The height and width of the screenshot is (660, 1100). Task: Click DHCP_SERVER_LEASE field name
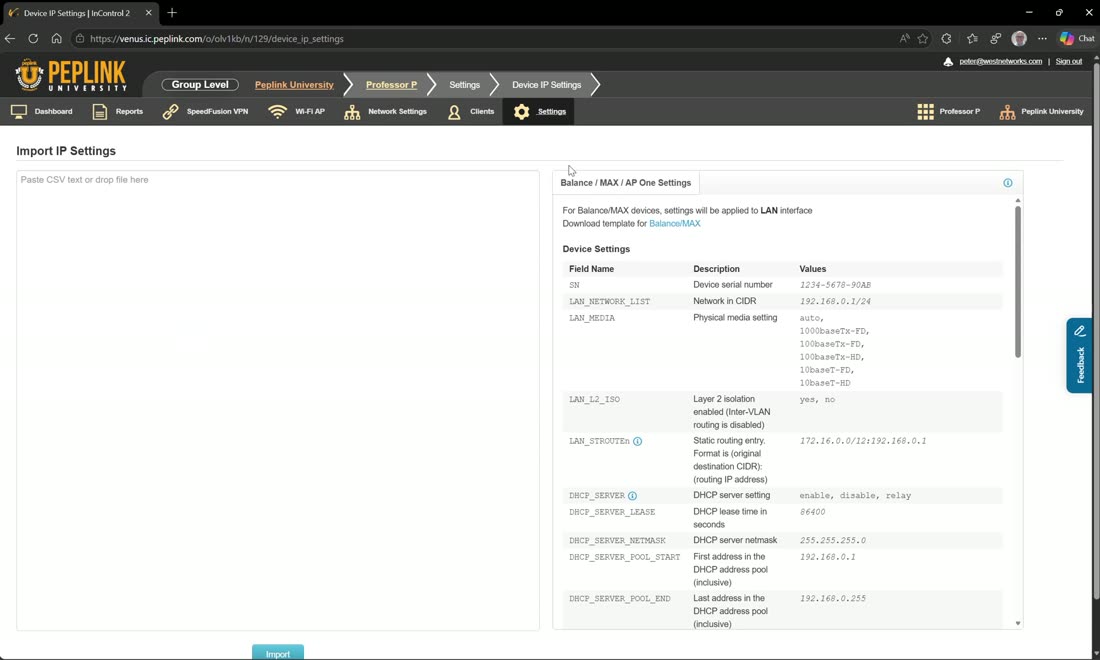[x=612, y=512]
